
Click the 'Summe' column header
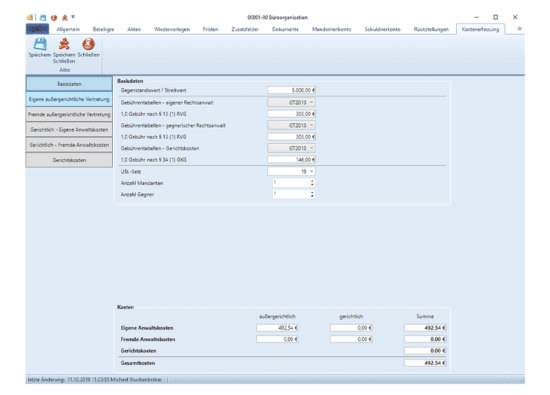pos(425,316)
